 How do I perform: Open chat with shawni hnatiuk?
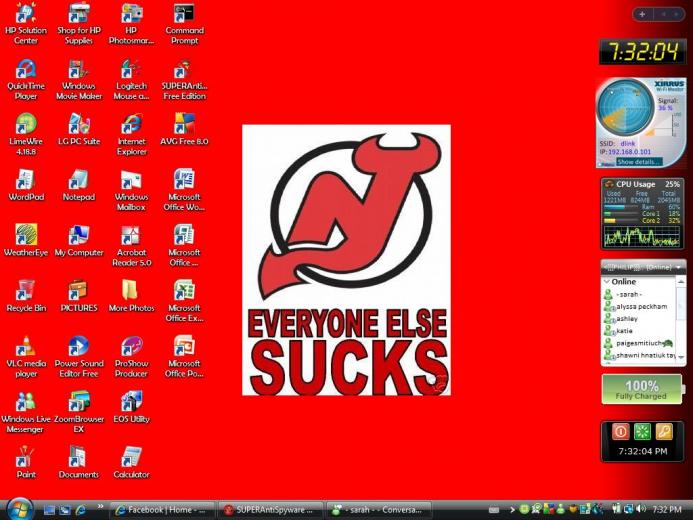click(x=640, y=355)
